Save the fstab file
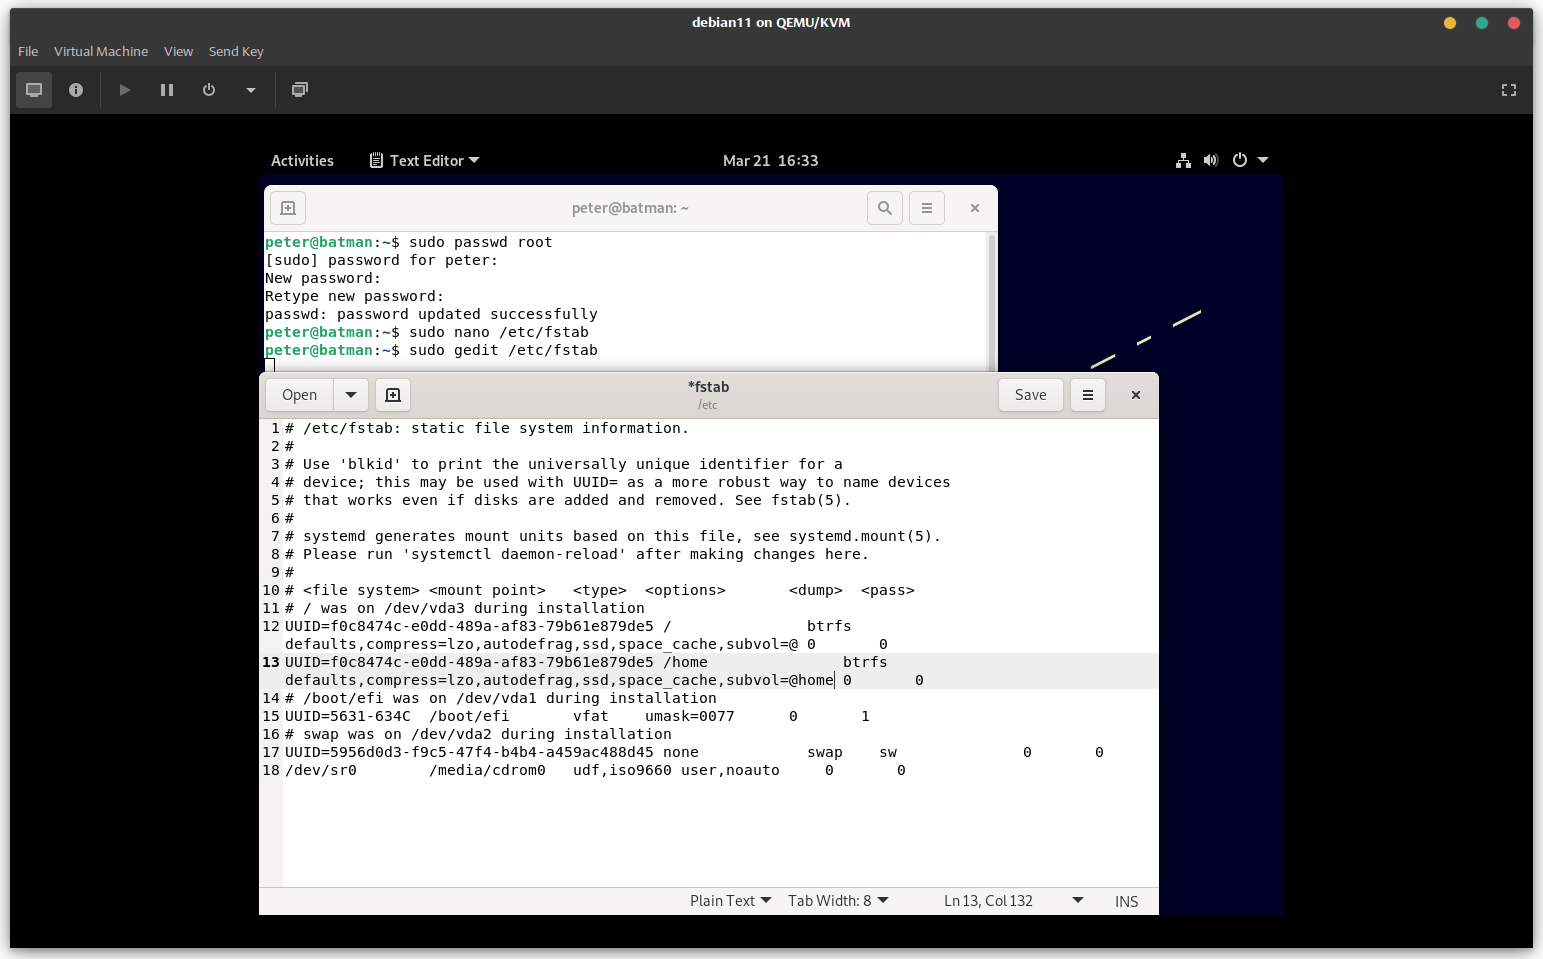The image size is (1543, 959). pyautogui.click(x=1031, y=395)
